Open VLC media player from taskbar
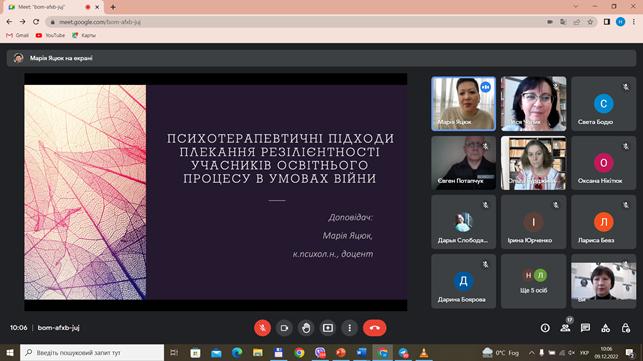Viewport: 643px width, 361px height. point(424,352)
